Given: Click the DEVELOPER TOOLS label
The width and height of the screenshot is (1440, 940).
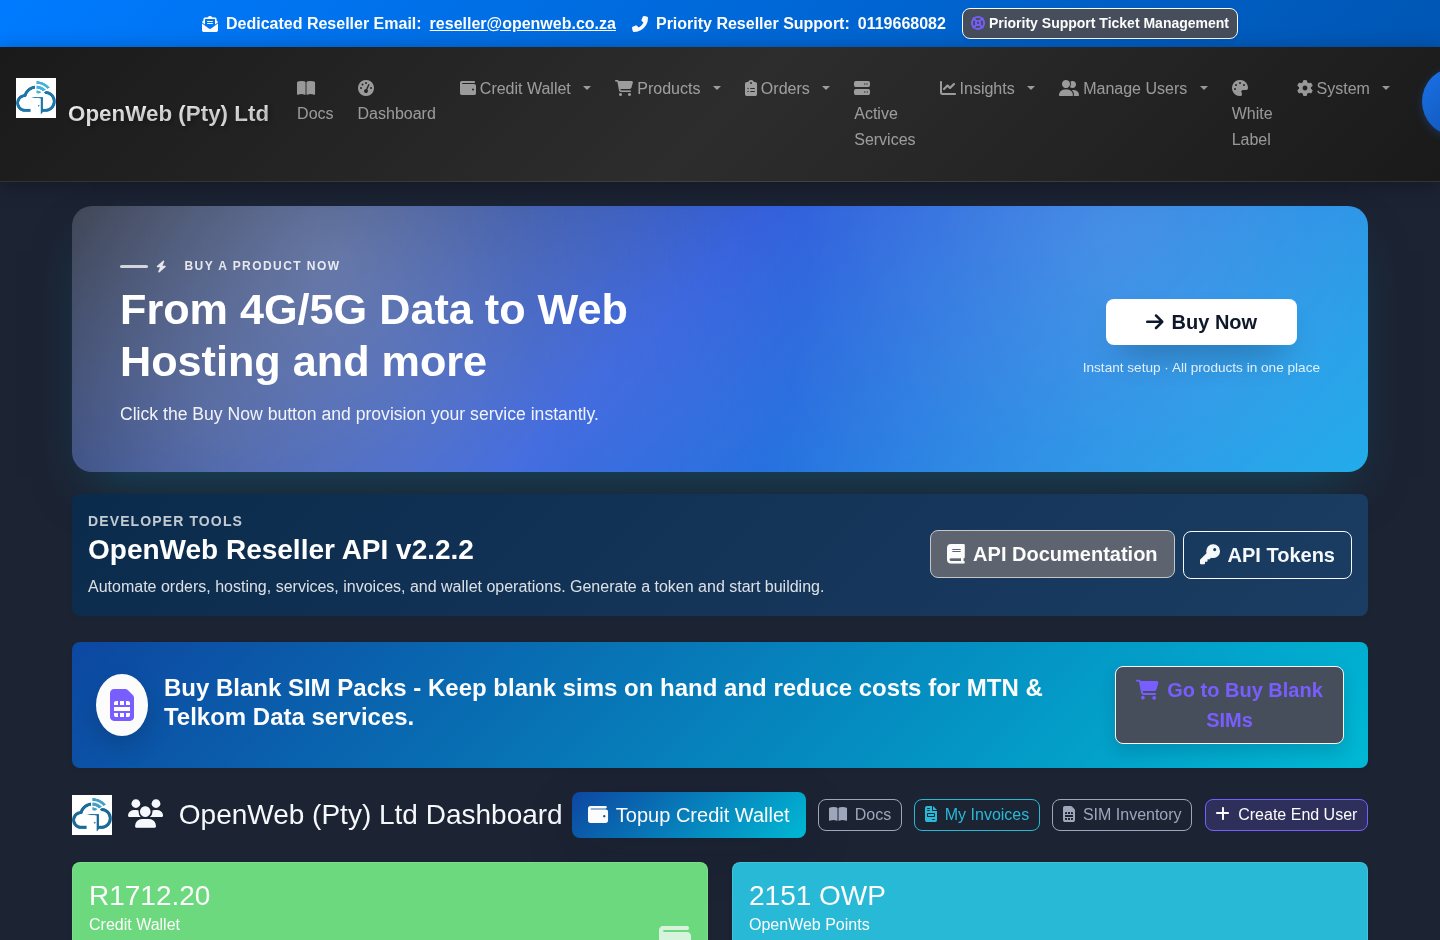Looking at the screenshot, I should coord(165,521).
